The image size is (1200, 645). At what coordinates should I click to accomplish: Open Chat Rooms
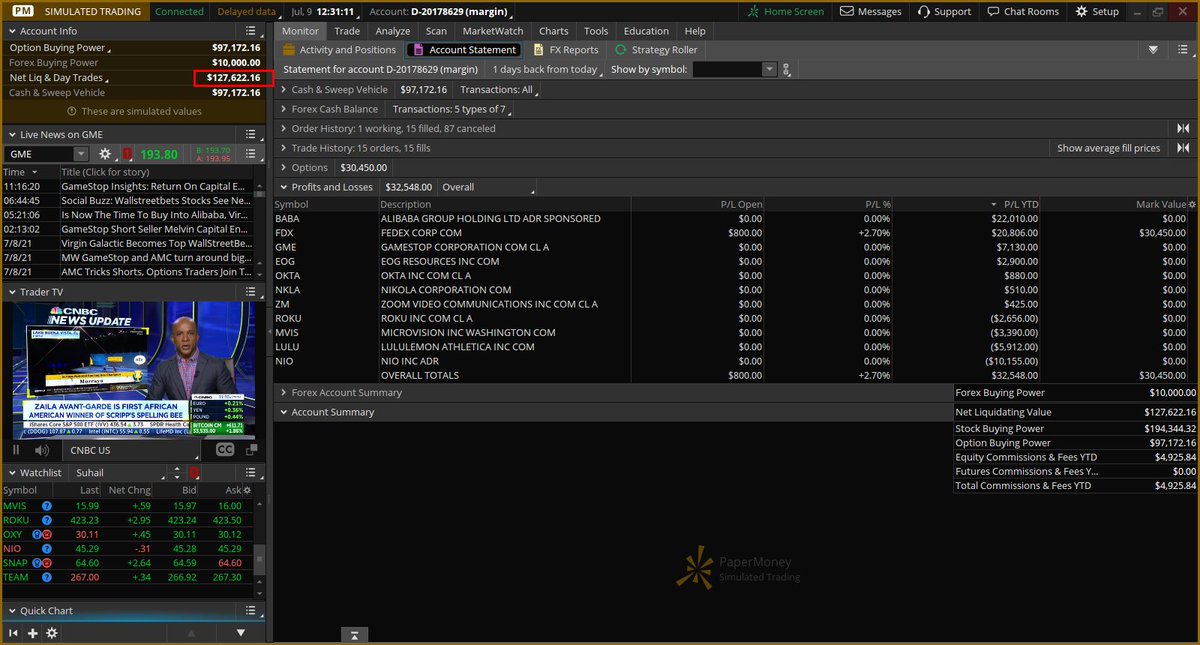pos(1023,11)
